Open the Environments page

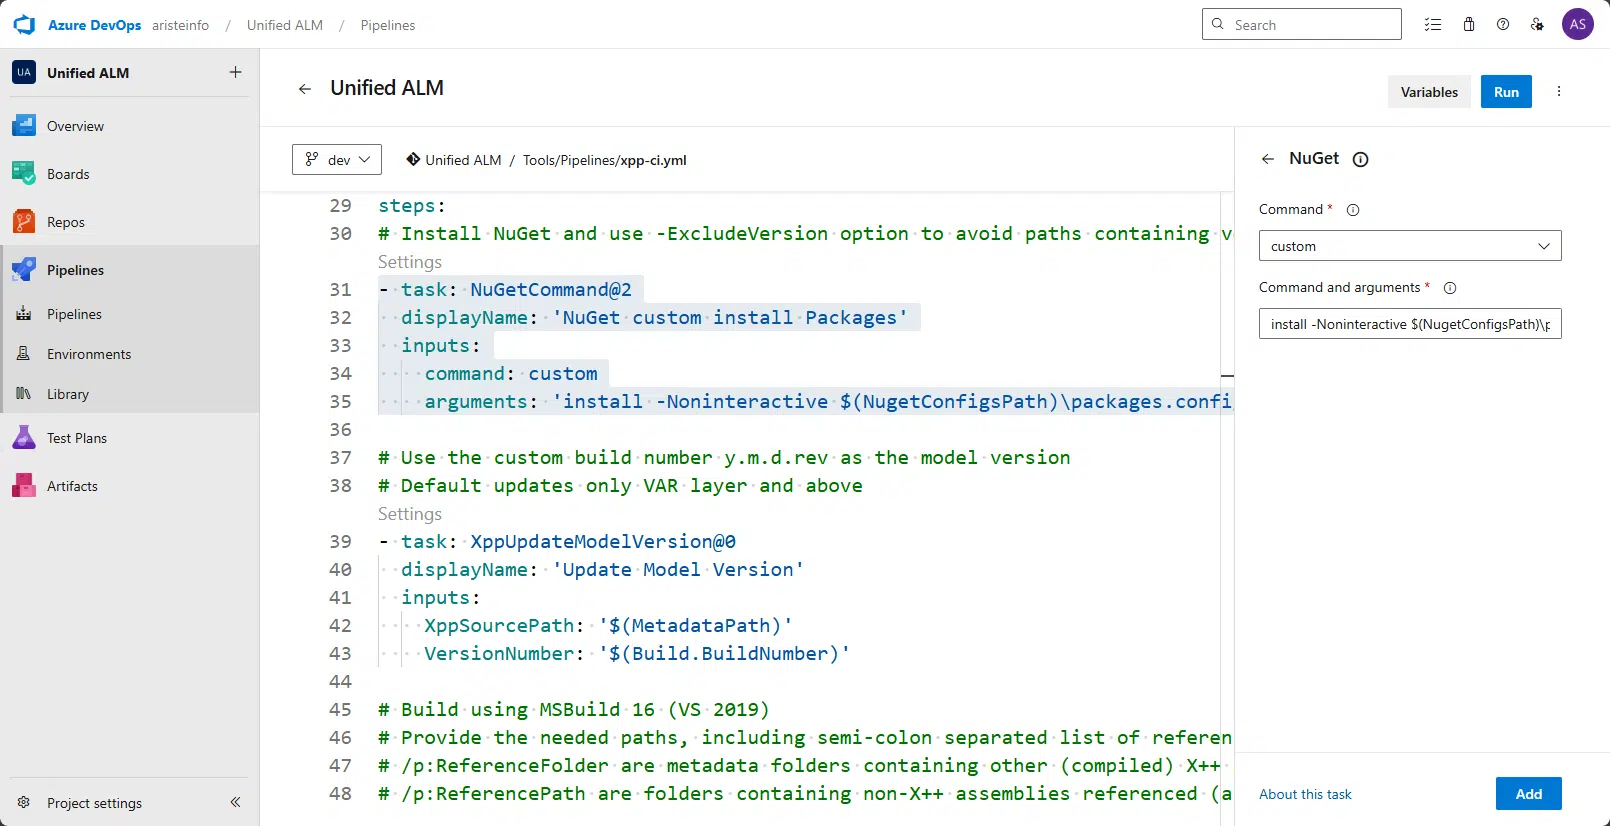click(x=89, y=354)
